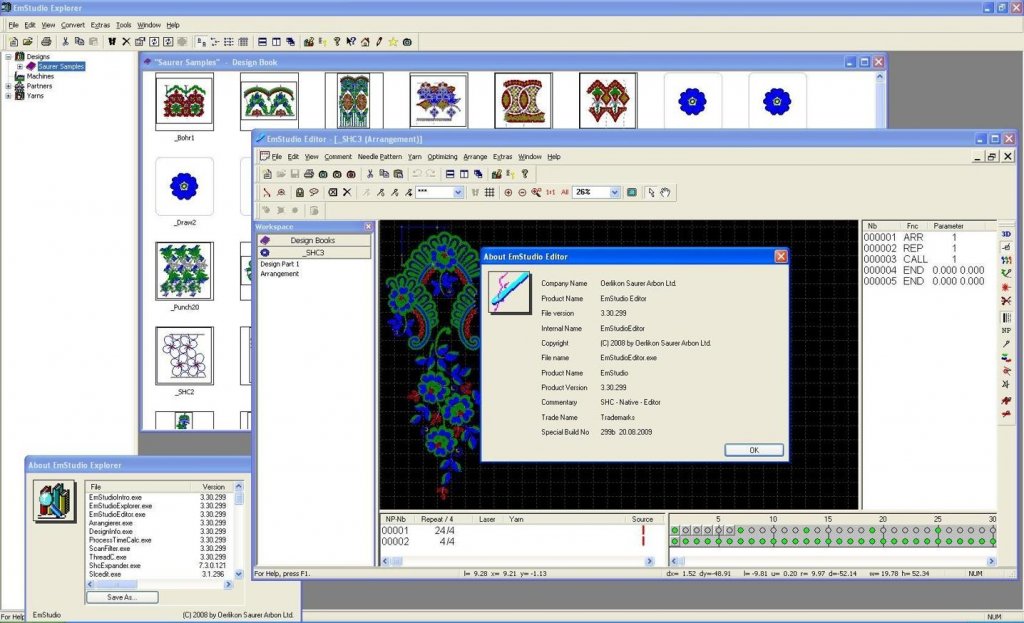Click the yellow star icon in Explorer toolbar
Screen dimensions: 1024x623
click(392, 42)
